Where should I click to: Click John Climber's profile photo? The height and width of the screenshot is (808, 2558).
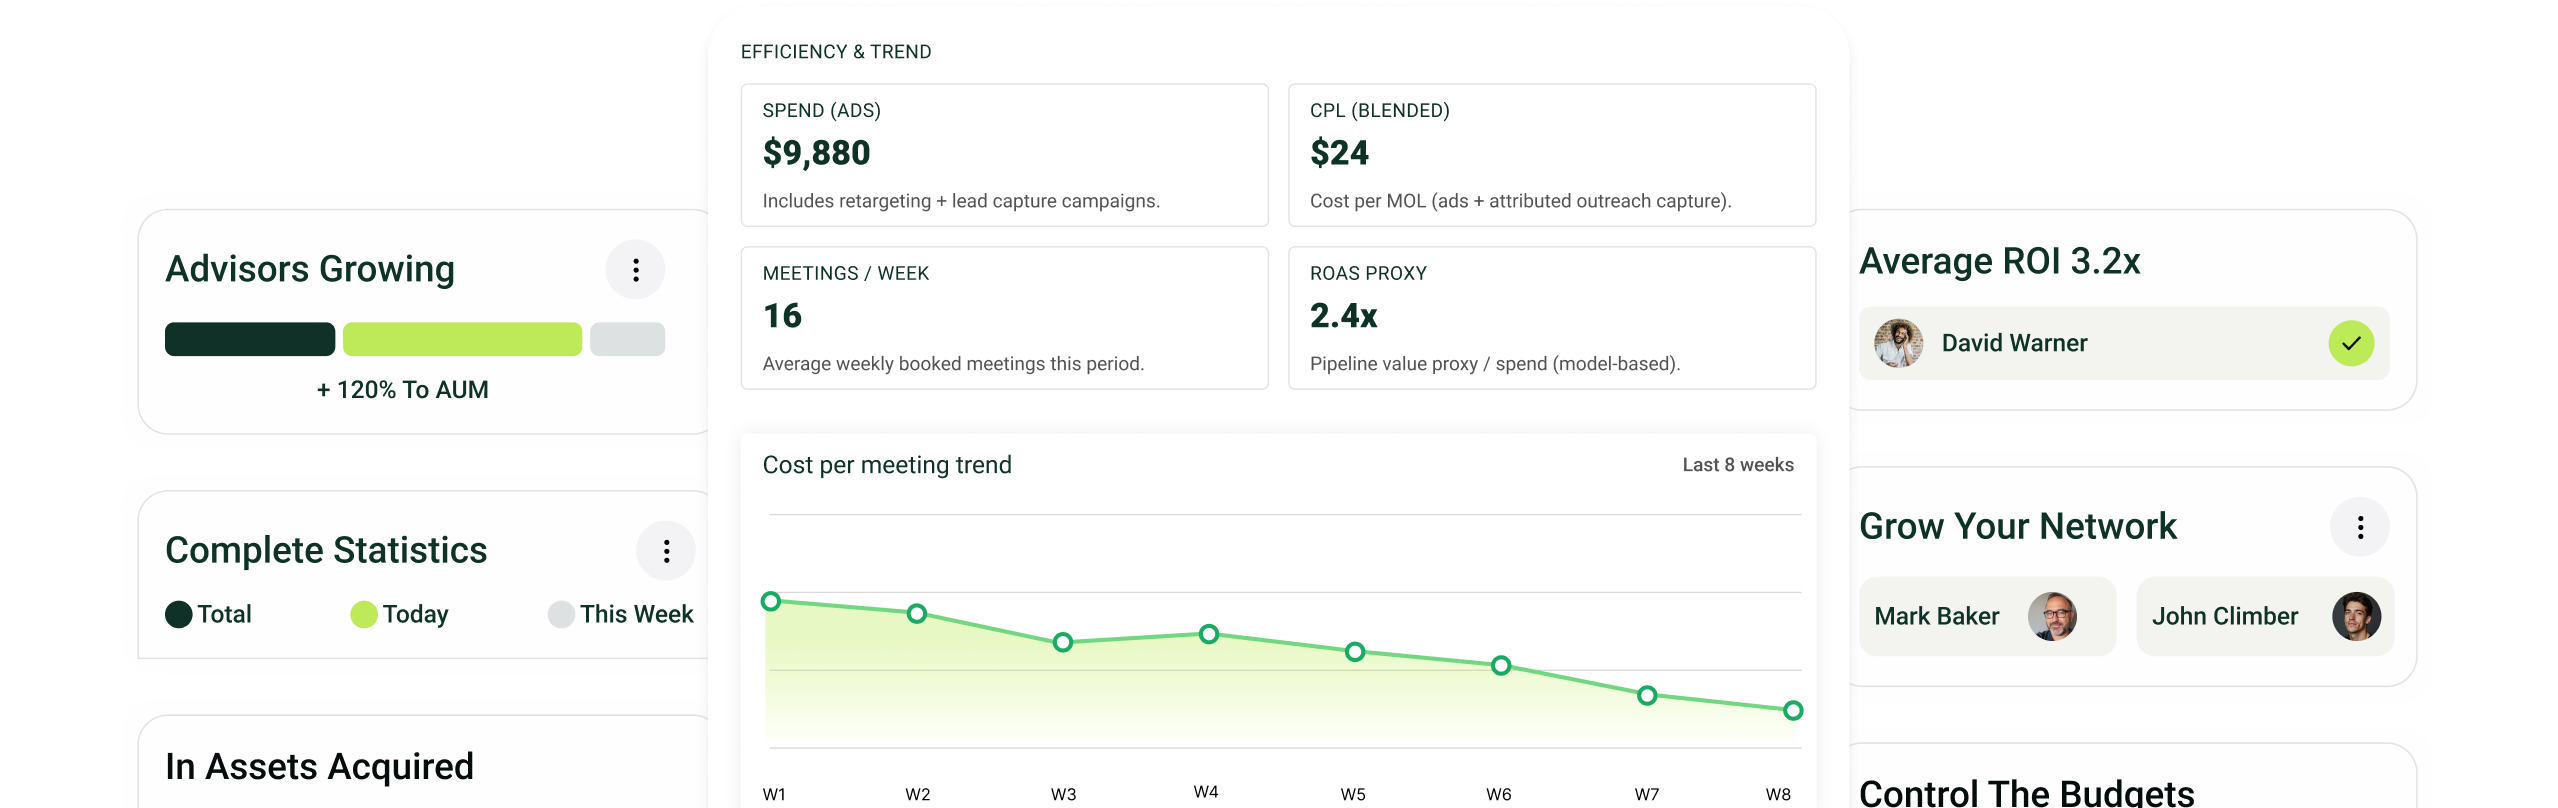point(2356,616)
